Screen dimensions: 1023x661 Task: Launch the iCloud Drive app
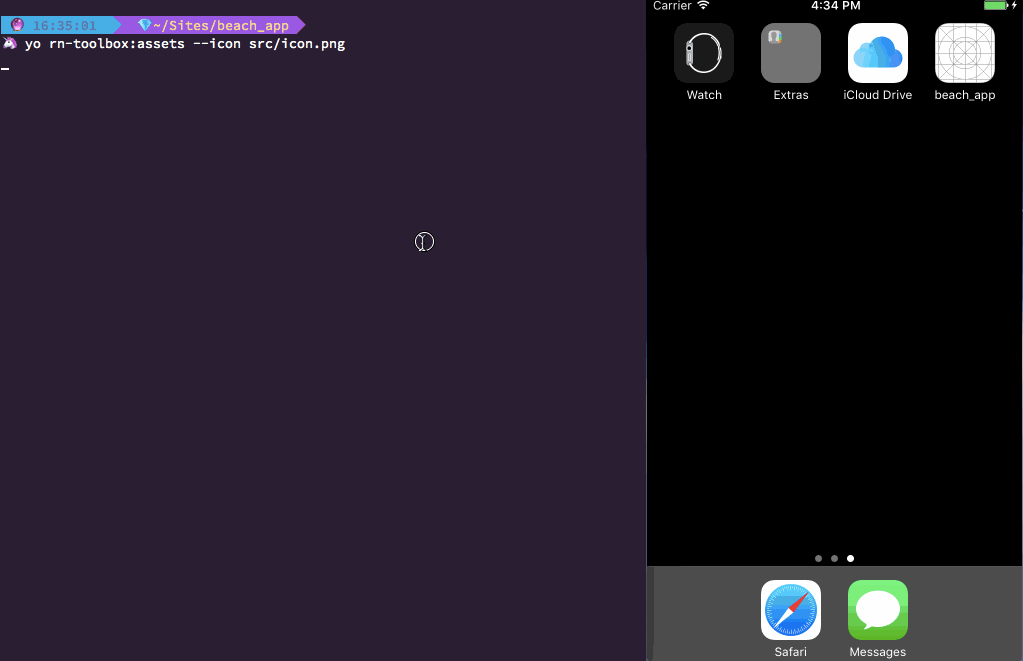[x=877, y=52]
